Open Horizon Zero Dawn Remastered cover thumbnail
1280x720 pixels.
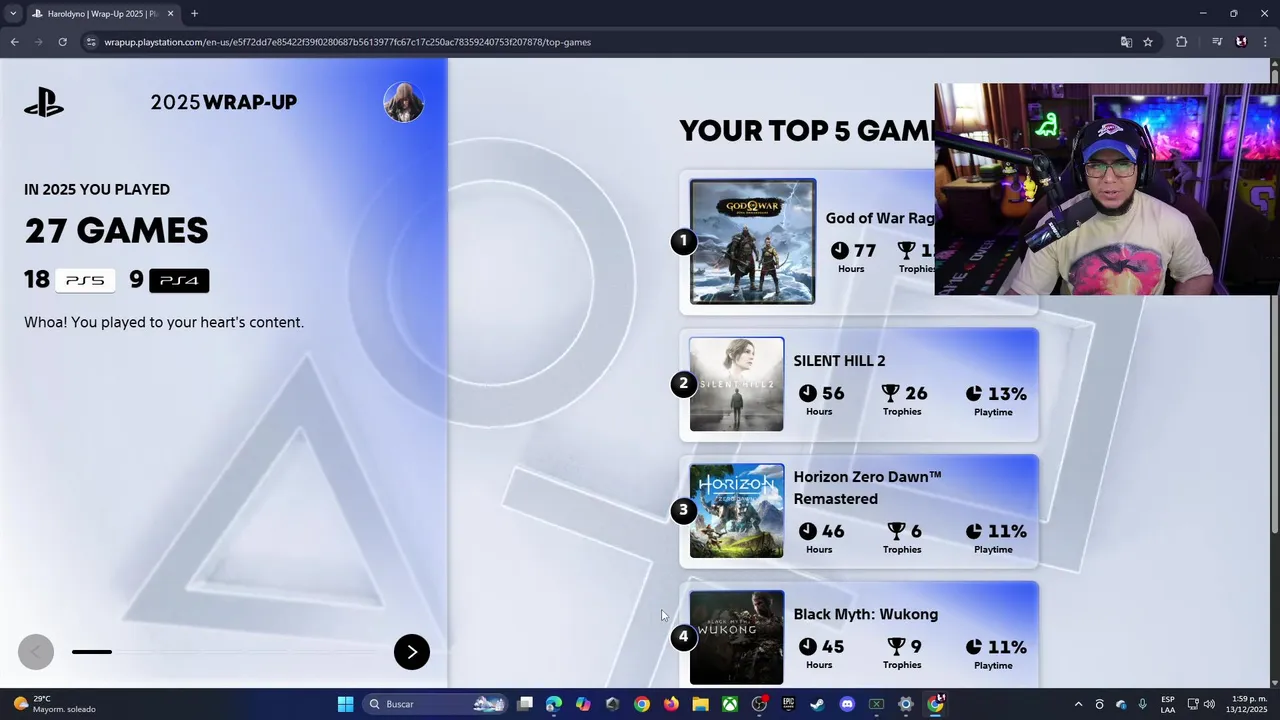point(737,511)
